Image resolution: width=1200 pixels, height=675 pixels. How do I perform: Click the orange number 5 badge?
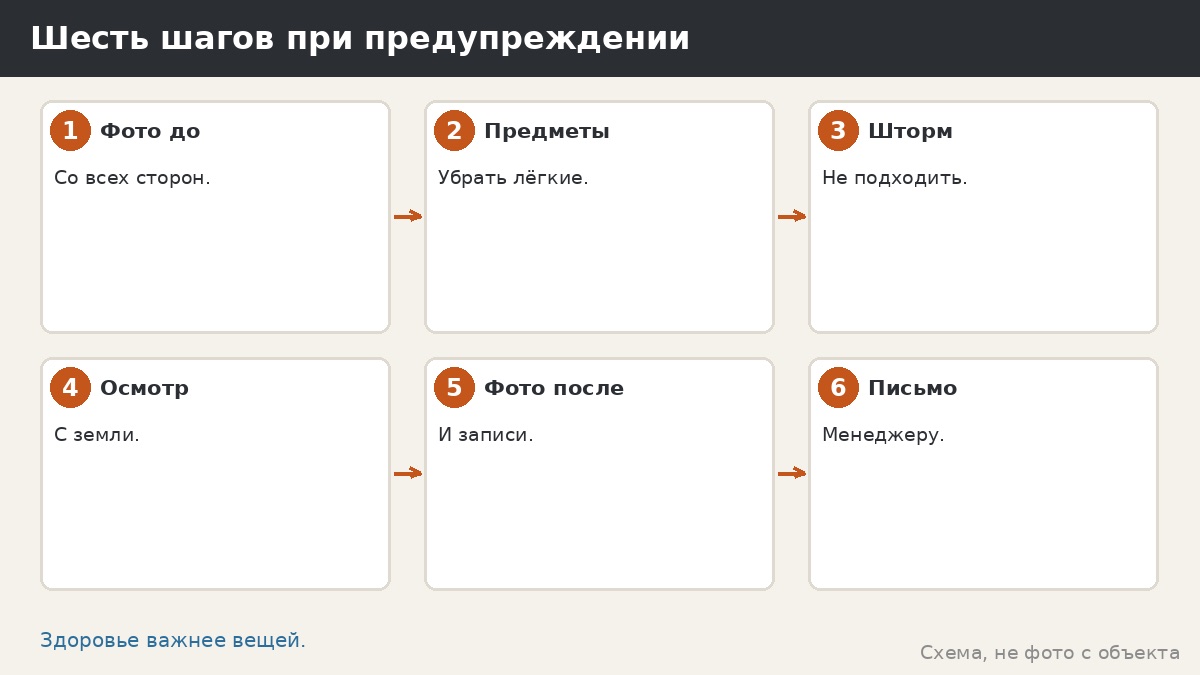[454, 388]
